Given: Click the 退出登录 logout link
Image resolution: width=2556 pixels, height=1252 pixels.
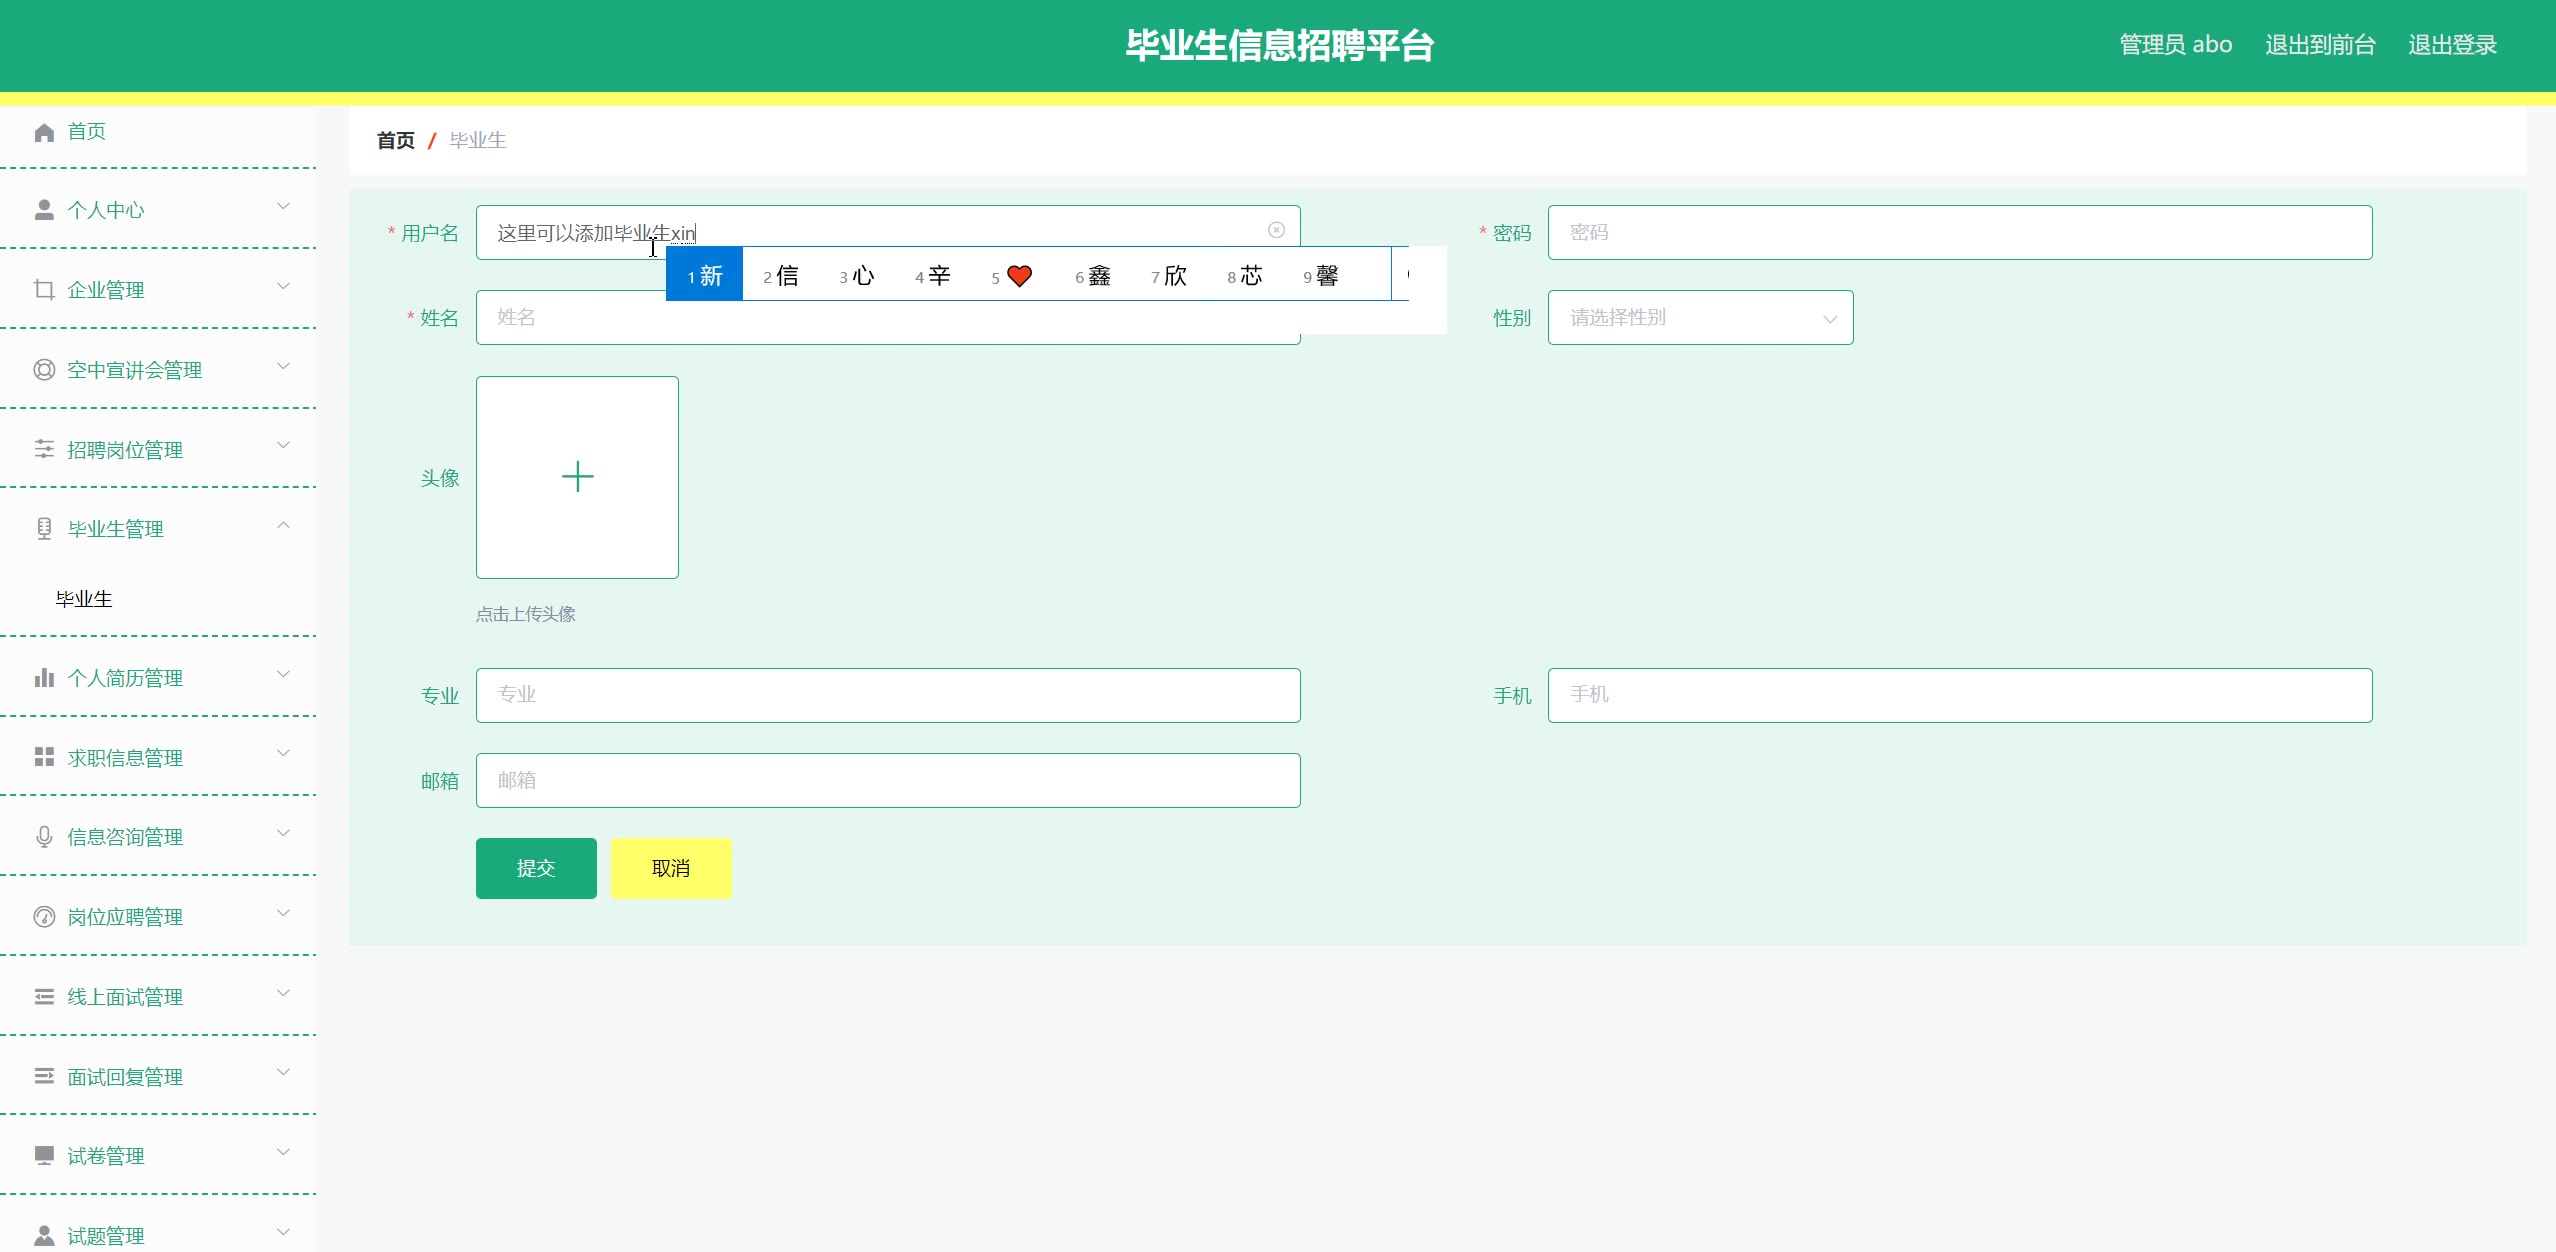Looking at the screenshot, I should [2452, 45].
